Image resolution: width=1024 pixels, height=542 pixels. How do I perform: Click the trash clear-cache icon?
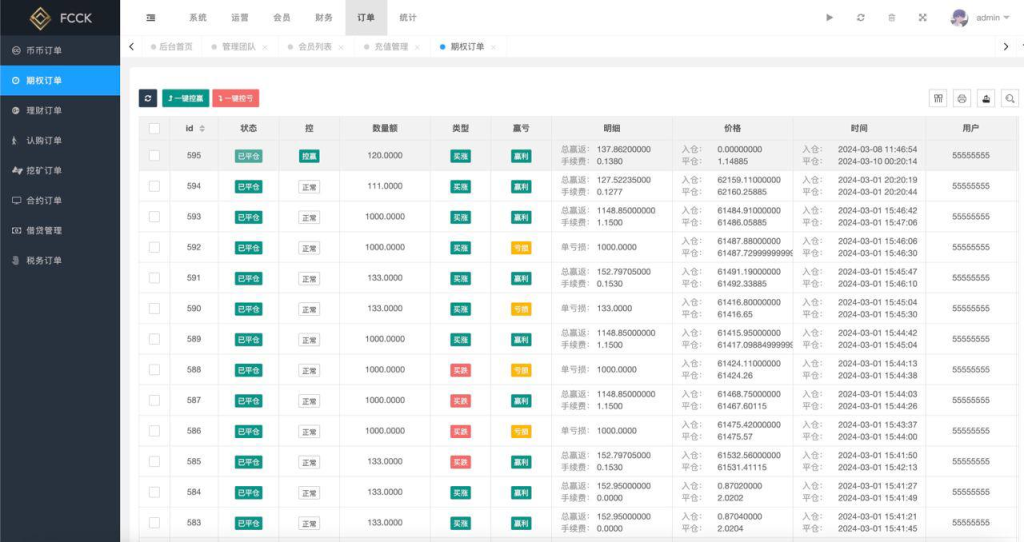891,18
